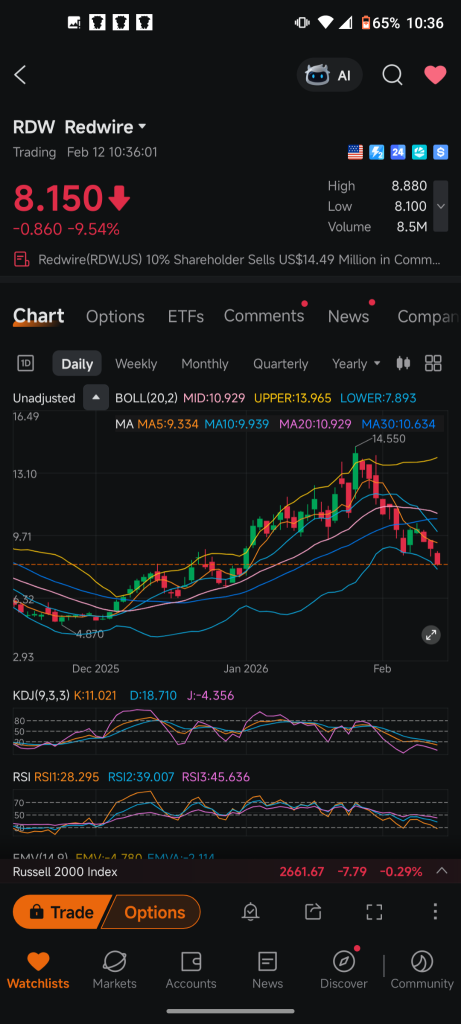Remove RDW from favorites with heart icon

tap(436, 75)
